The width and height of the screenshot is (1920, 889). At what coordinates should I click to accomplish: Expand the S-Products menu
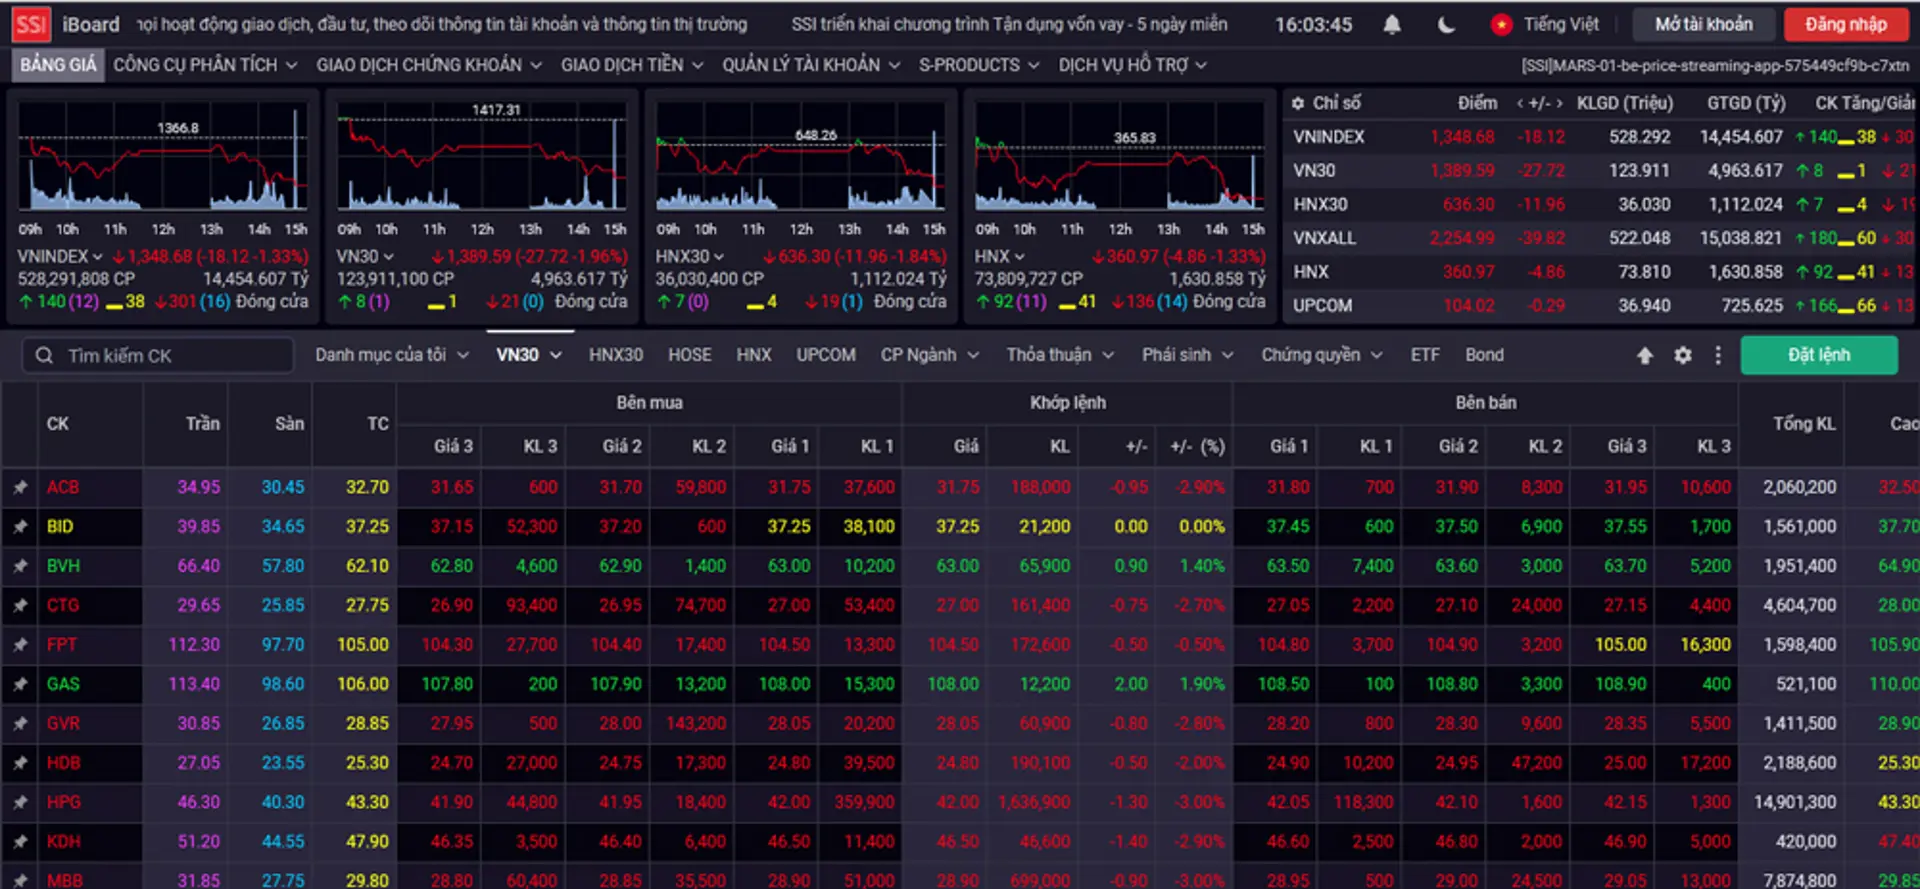click(979, 65)
